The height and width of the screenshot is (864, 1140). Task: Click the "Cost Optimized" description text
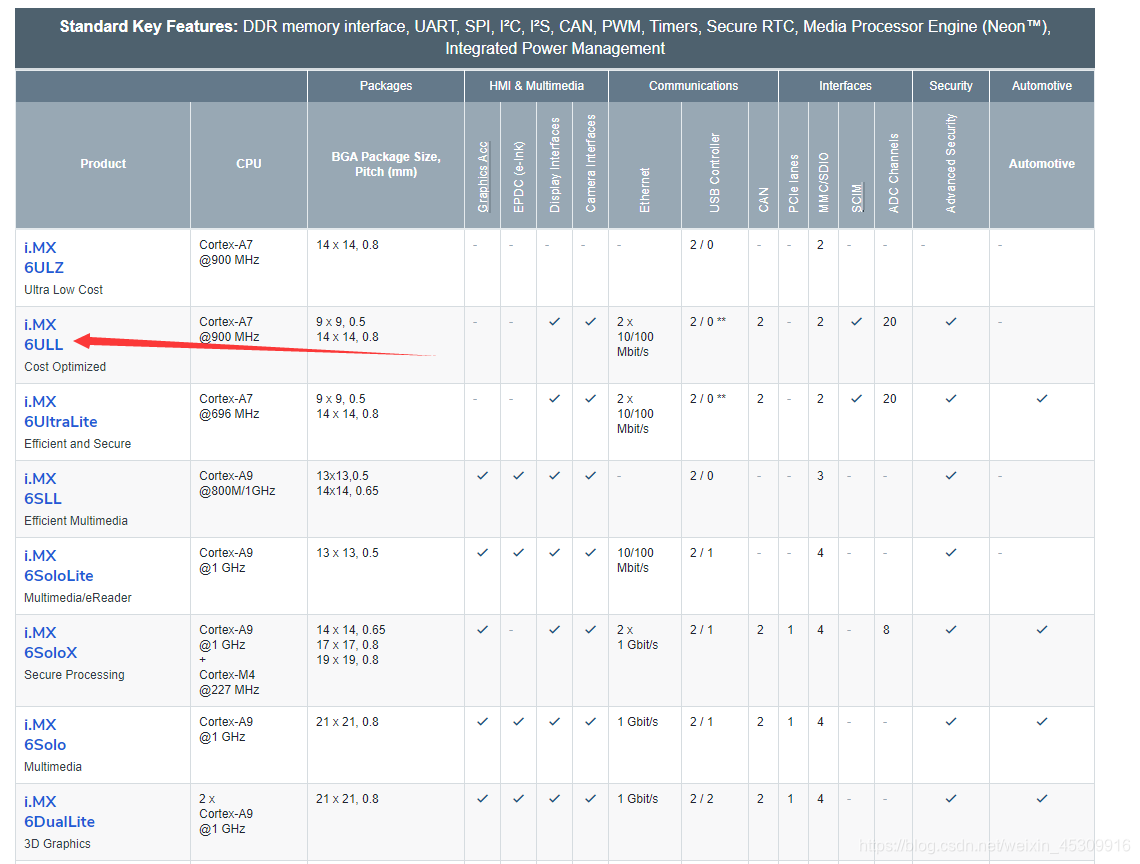pyautogui.click(x=65, y=367)
